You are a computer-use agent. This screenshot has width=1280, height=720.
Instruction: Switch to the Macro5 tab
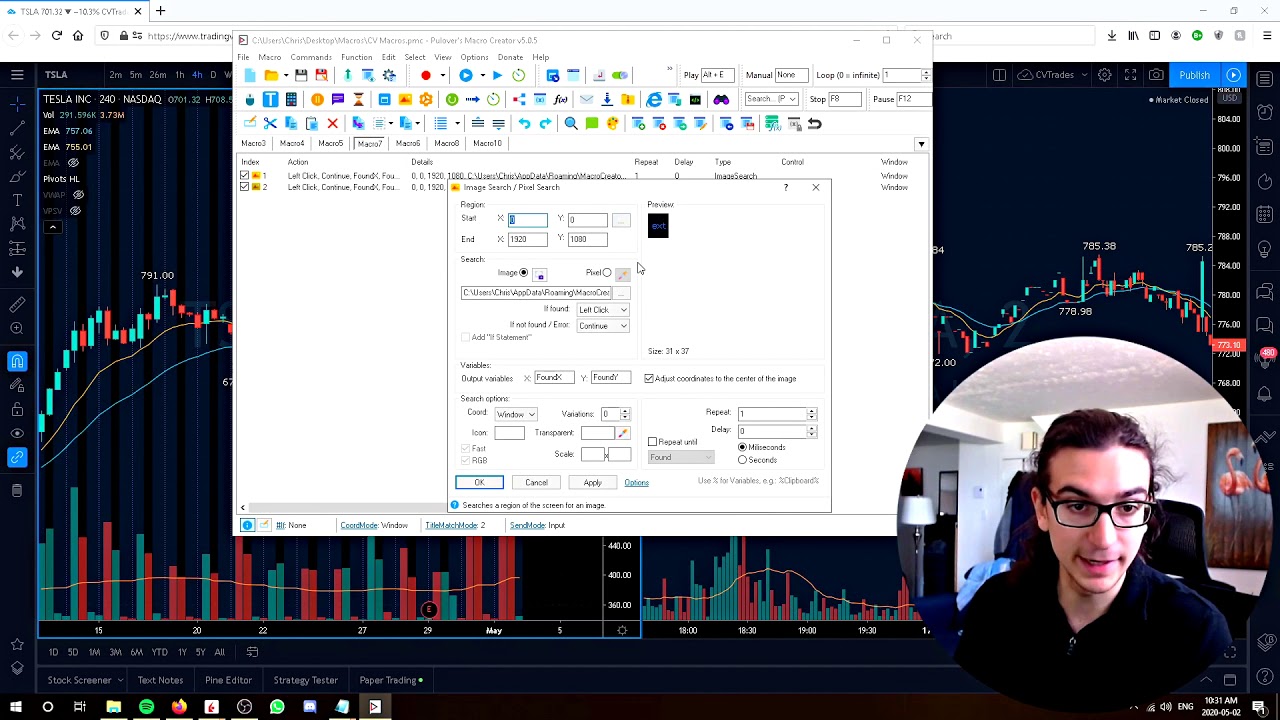[330, 143]
